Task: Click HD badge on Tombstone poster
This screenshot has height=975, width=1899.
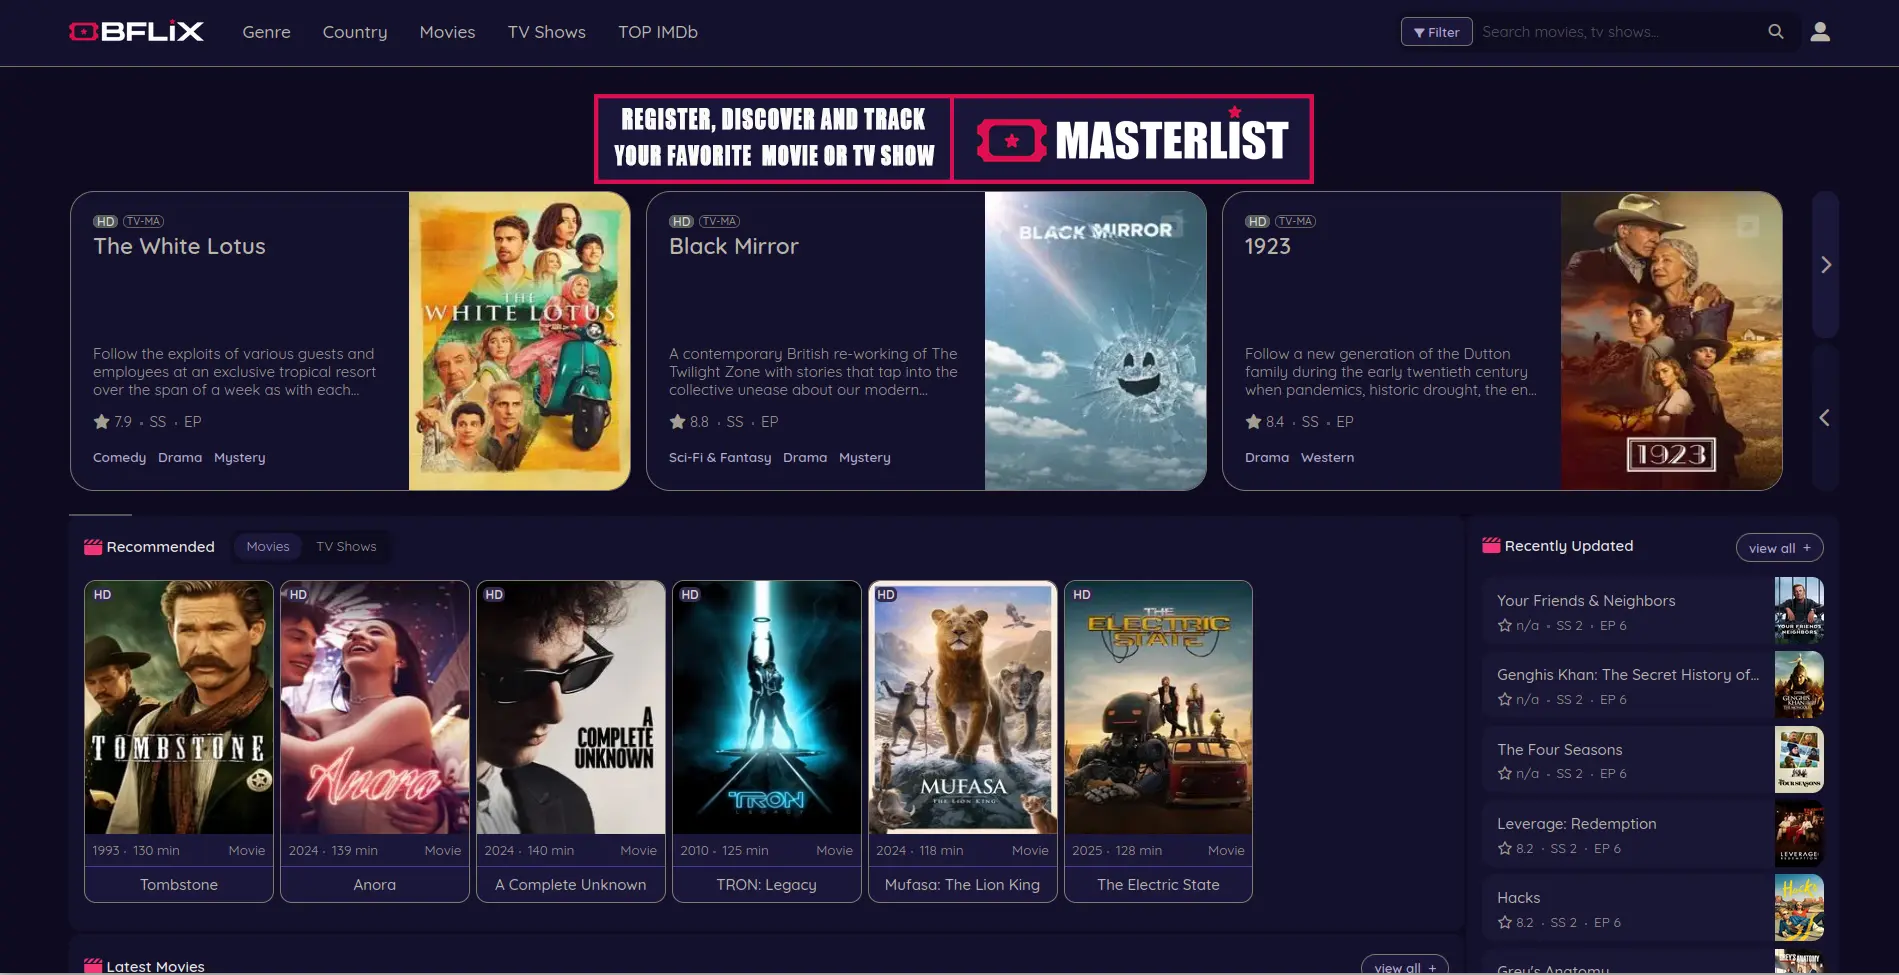Action: coord(102,595)
